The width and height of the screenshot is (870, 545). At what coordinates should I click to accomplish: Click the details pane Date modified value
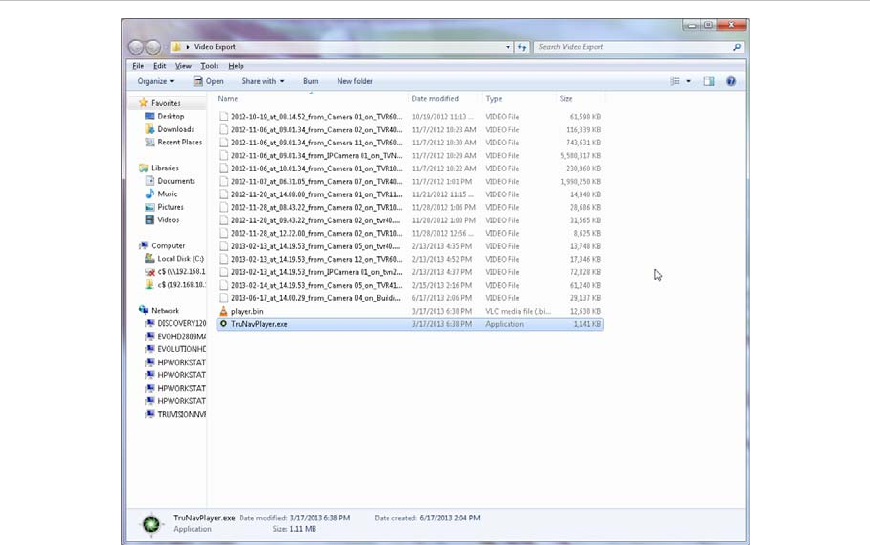[x=320, y=518]
